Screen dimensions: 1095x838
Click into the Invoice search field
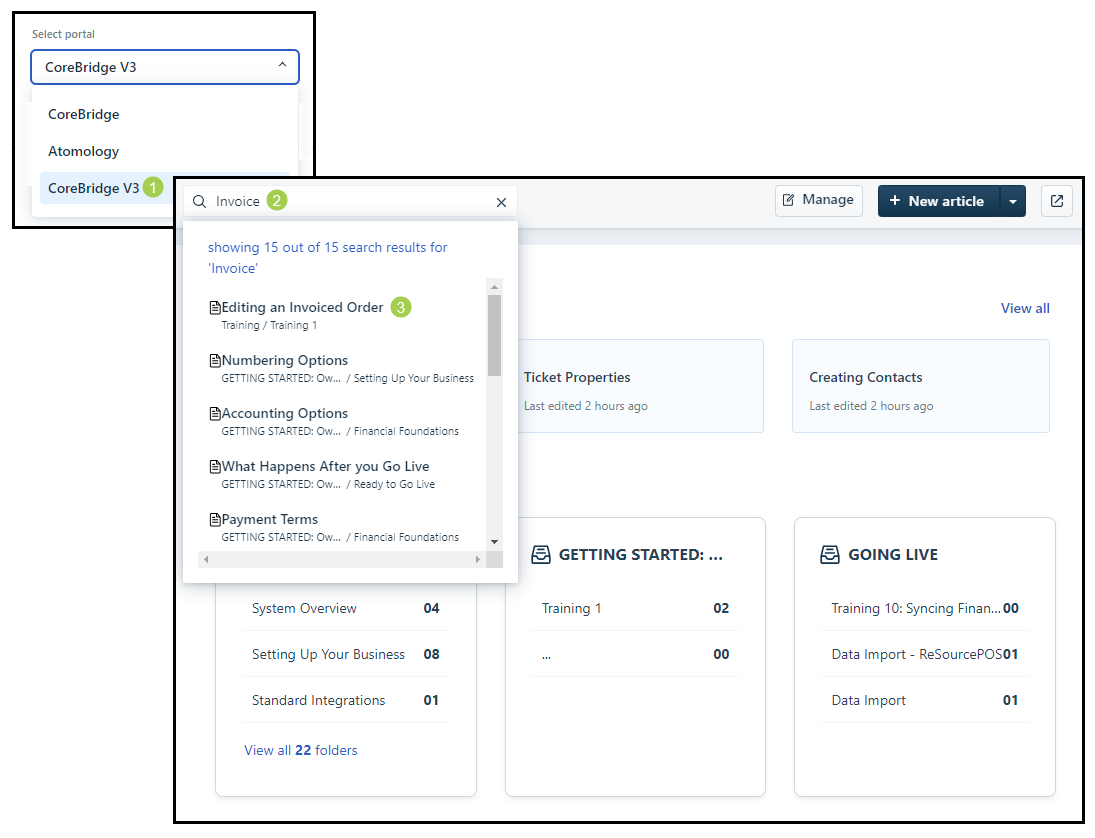click(349, 202)
